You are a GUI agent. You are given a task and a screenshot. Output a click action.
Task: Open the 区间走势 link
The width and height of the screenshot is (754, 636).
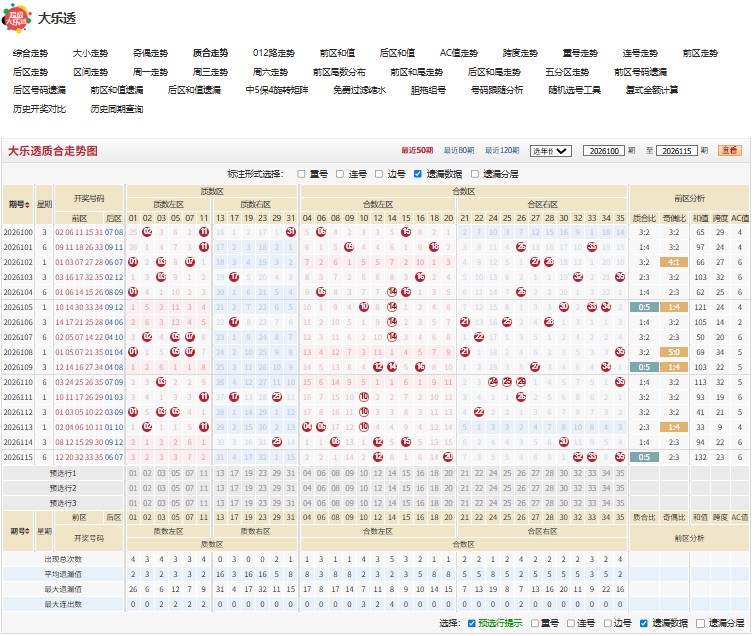(x=90, y=72)
